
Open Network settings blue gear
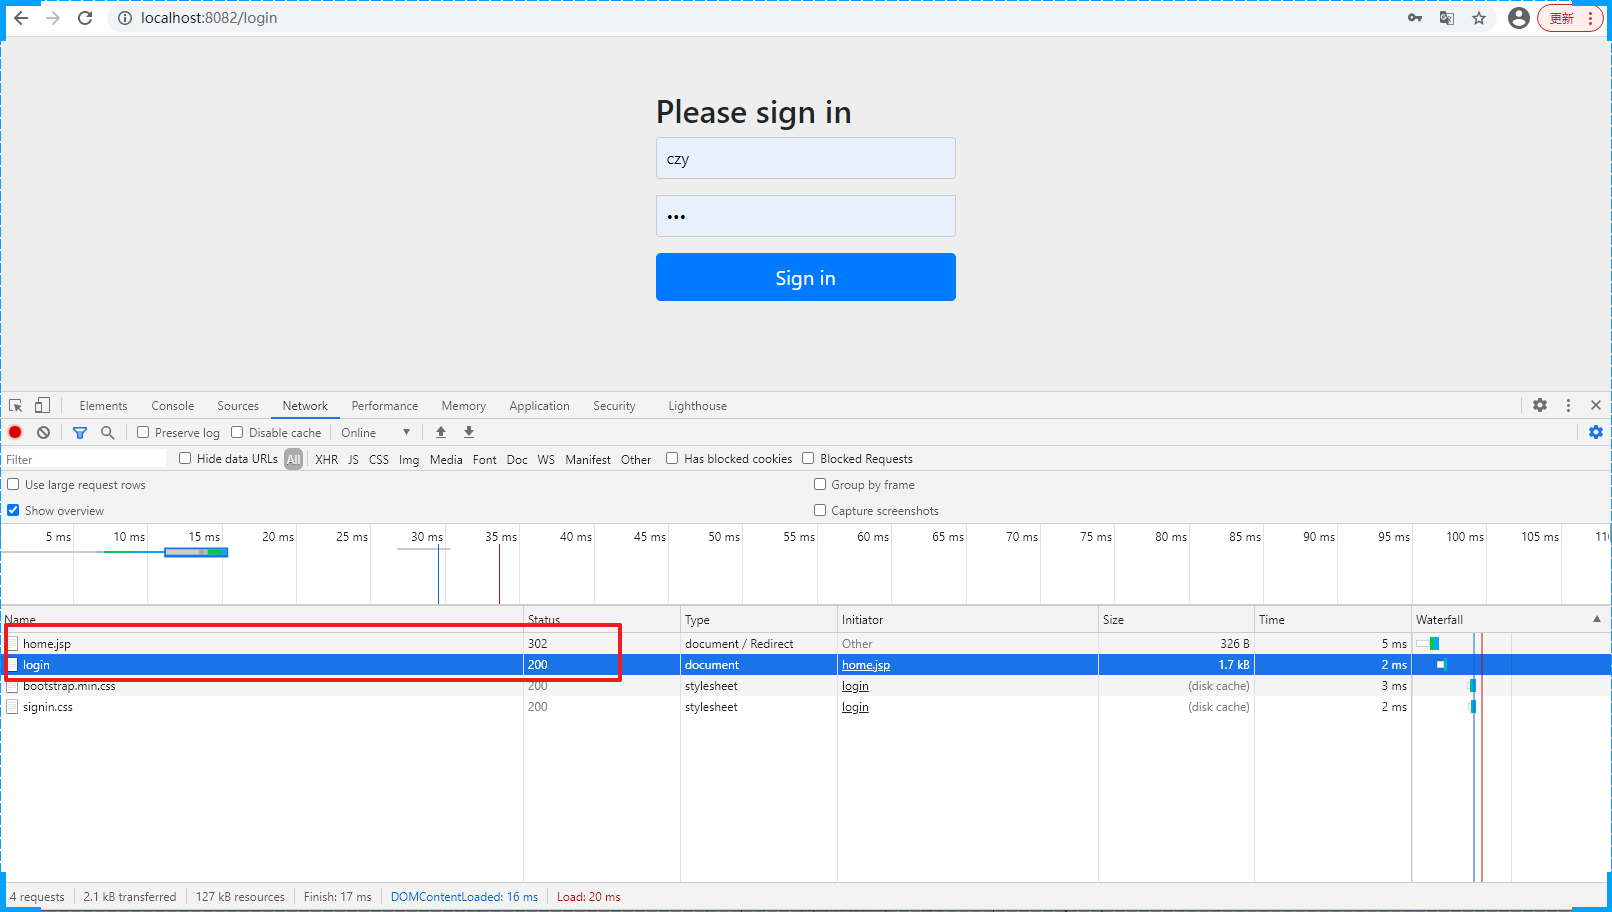[x=1596, y=432]
